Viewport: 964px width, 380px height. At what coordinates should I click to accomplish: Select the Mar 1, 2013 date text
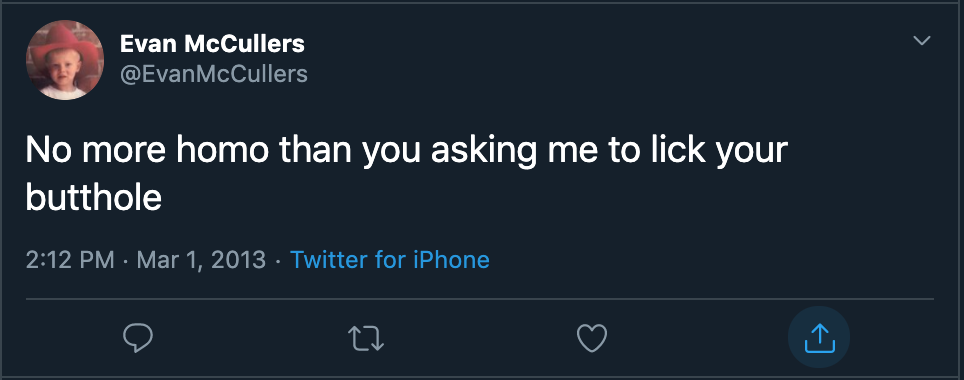tap(201, 259)
